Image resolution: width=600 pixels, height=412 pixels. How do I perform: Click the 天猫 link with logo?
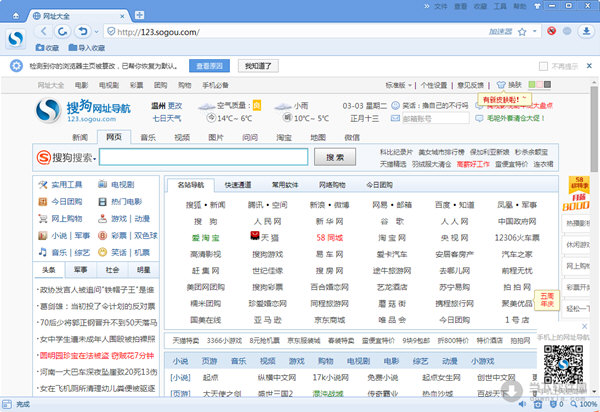265,237
